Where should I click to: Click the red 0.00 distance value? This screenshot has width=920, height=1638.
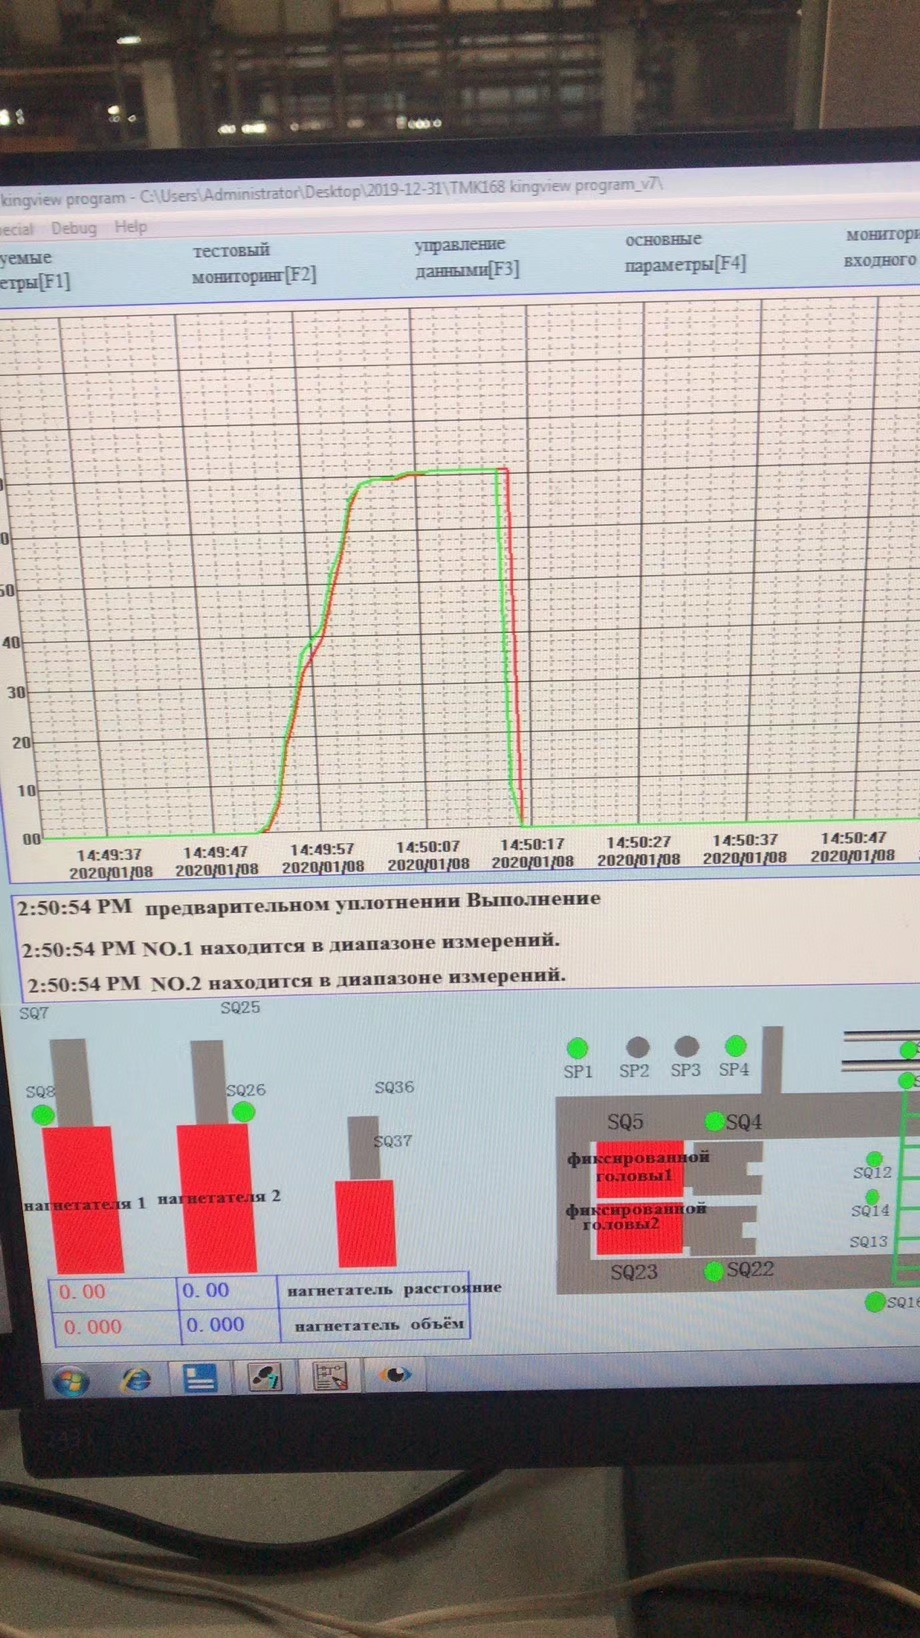pos(82,1292)
